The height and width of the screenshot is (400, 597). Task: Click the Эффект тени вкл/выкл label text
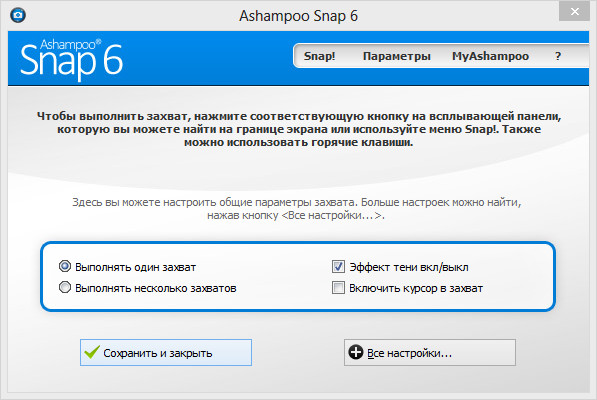[x=409, y=267]
